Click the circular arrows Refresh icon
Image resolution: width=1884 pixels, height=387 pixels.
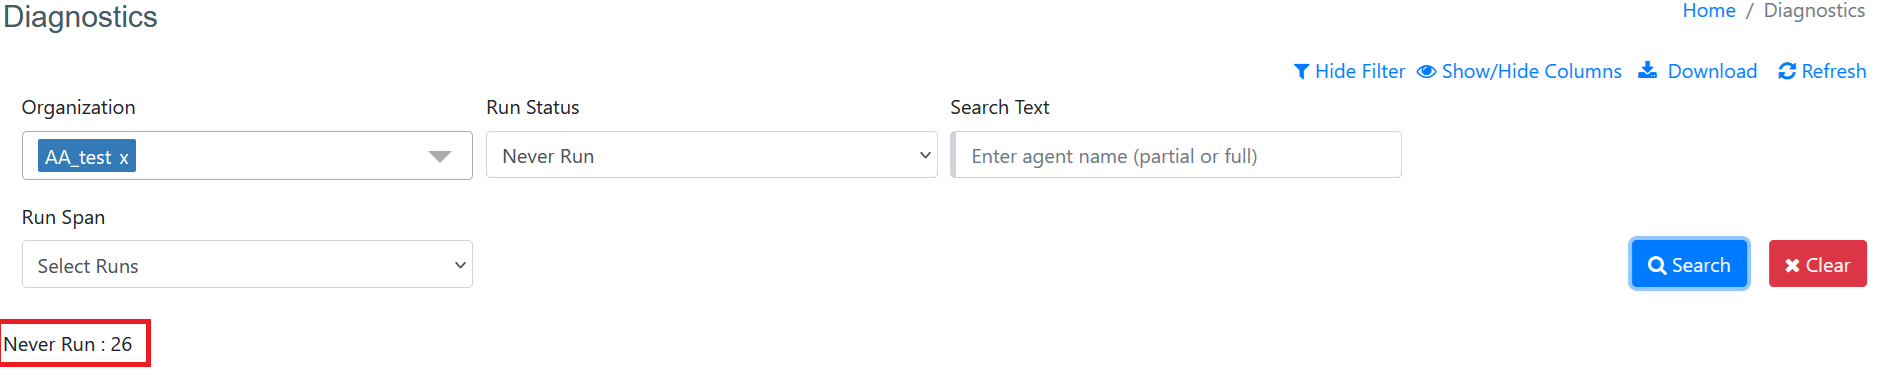click(x=1787, y=72)
